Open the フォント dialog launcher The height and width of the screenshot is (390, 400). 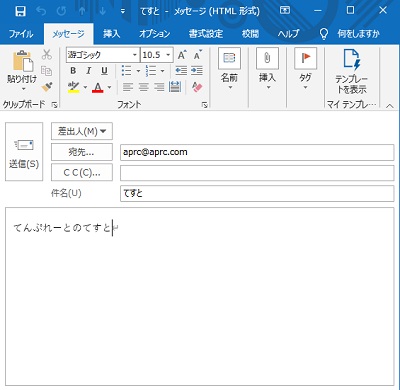(204, 105)
